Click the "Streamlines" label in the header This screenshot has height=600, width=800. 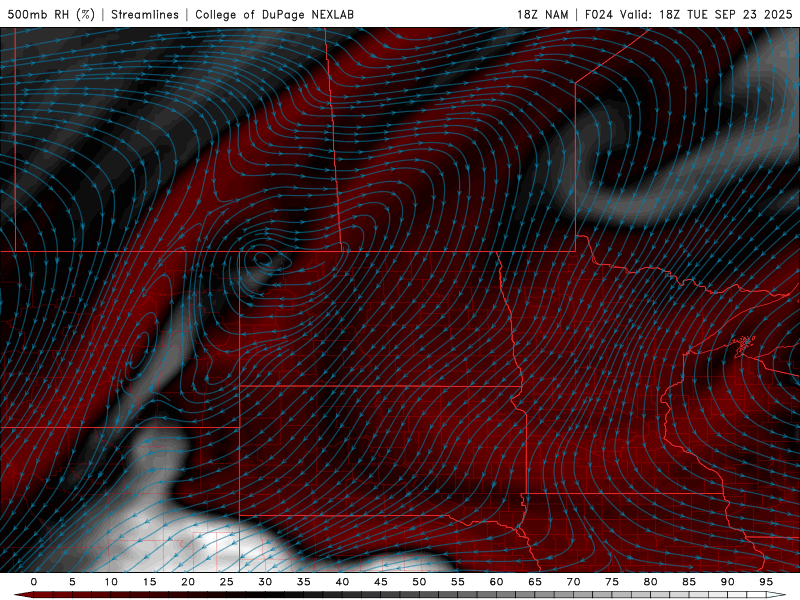[x=145, y=14]
